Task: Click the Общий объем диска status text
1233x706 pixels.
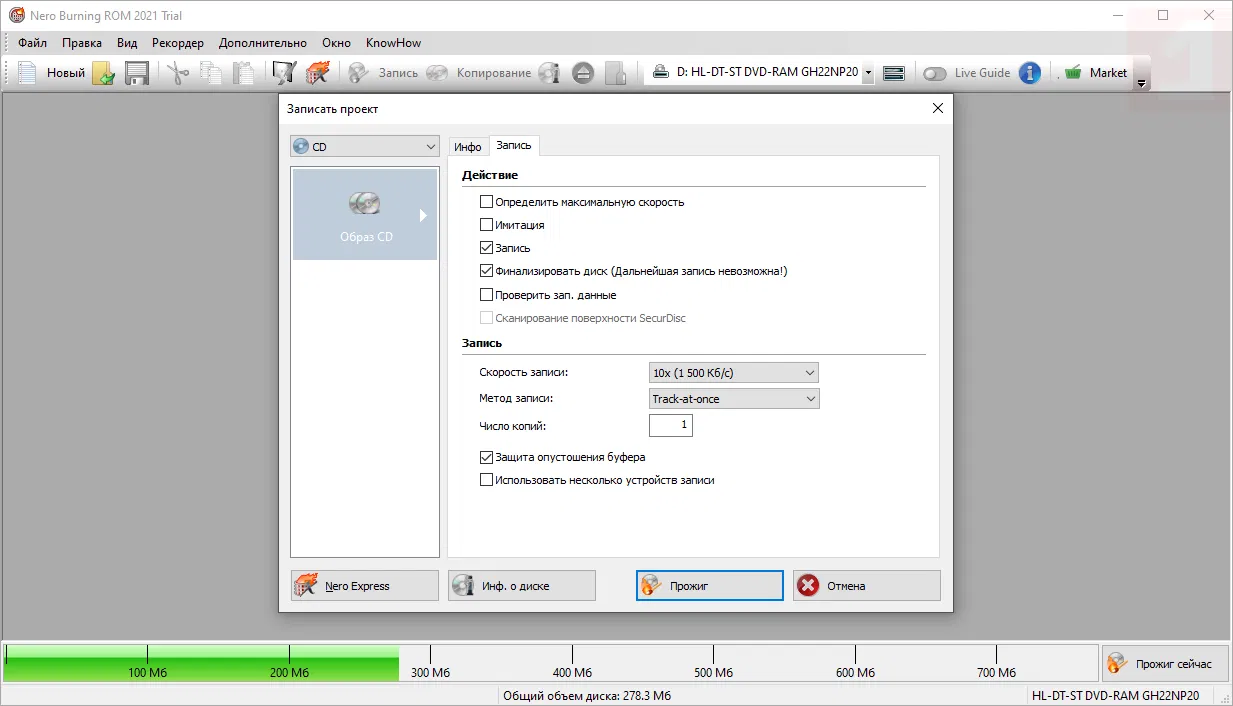Action: [587, 696]
